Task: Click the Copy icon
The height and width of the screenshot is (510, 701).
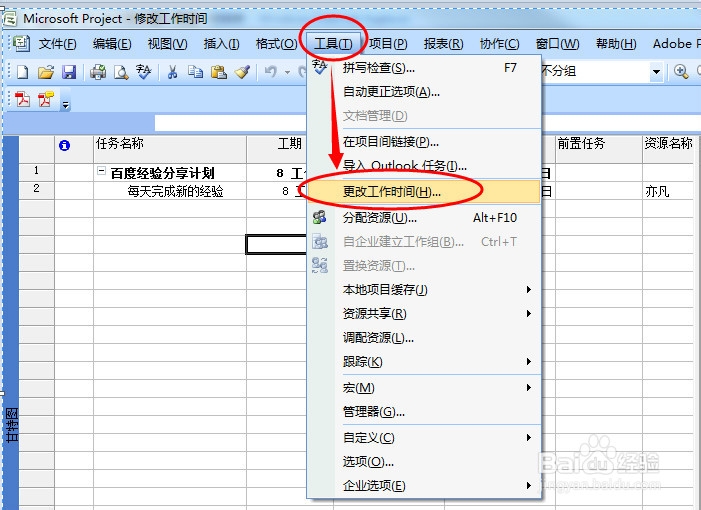Action: click(x=195, y=72)
